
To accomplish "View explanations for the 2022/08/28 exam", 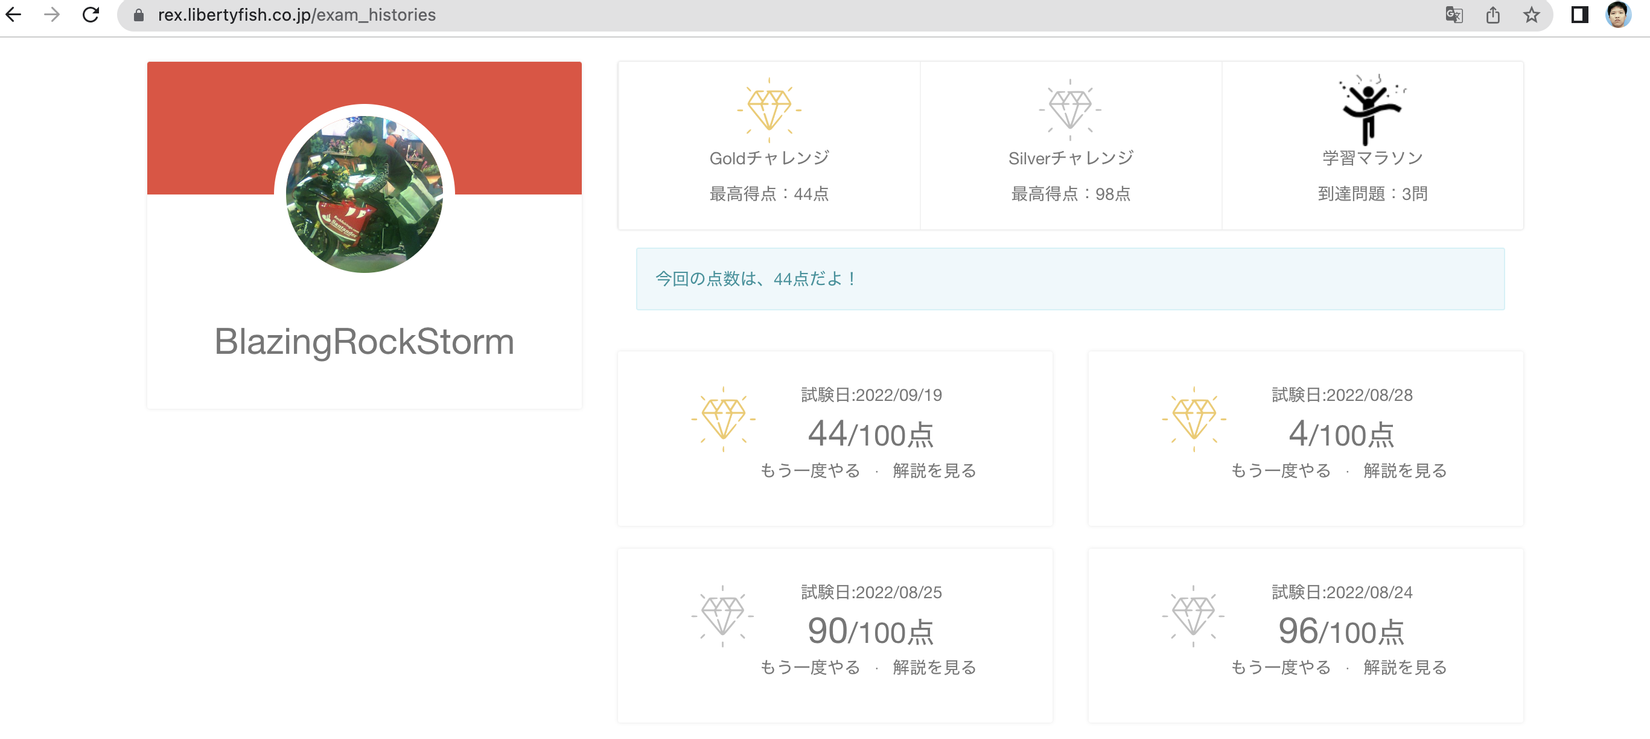I will [1405, 471].
